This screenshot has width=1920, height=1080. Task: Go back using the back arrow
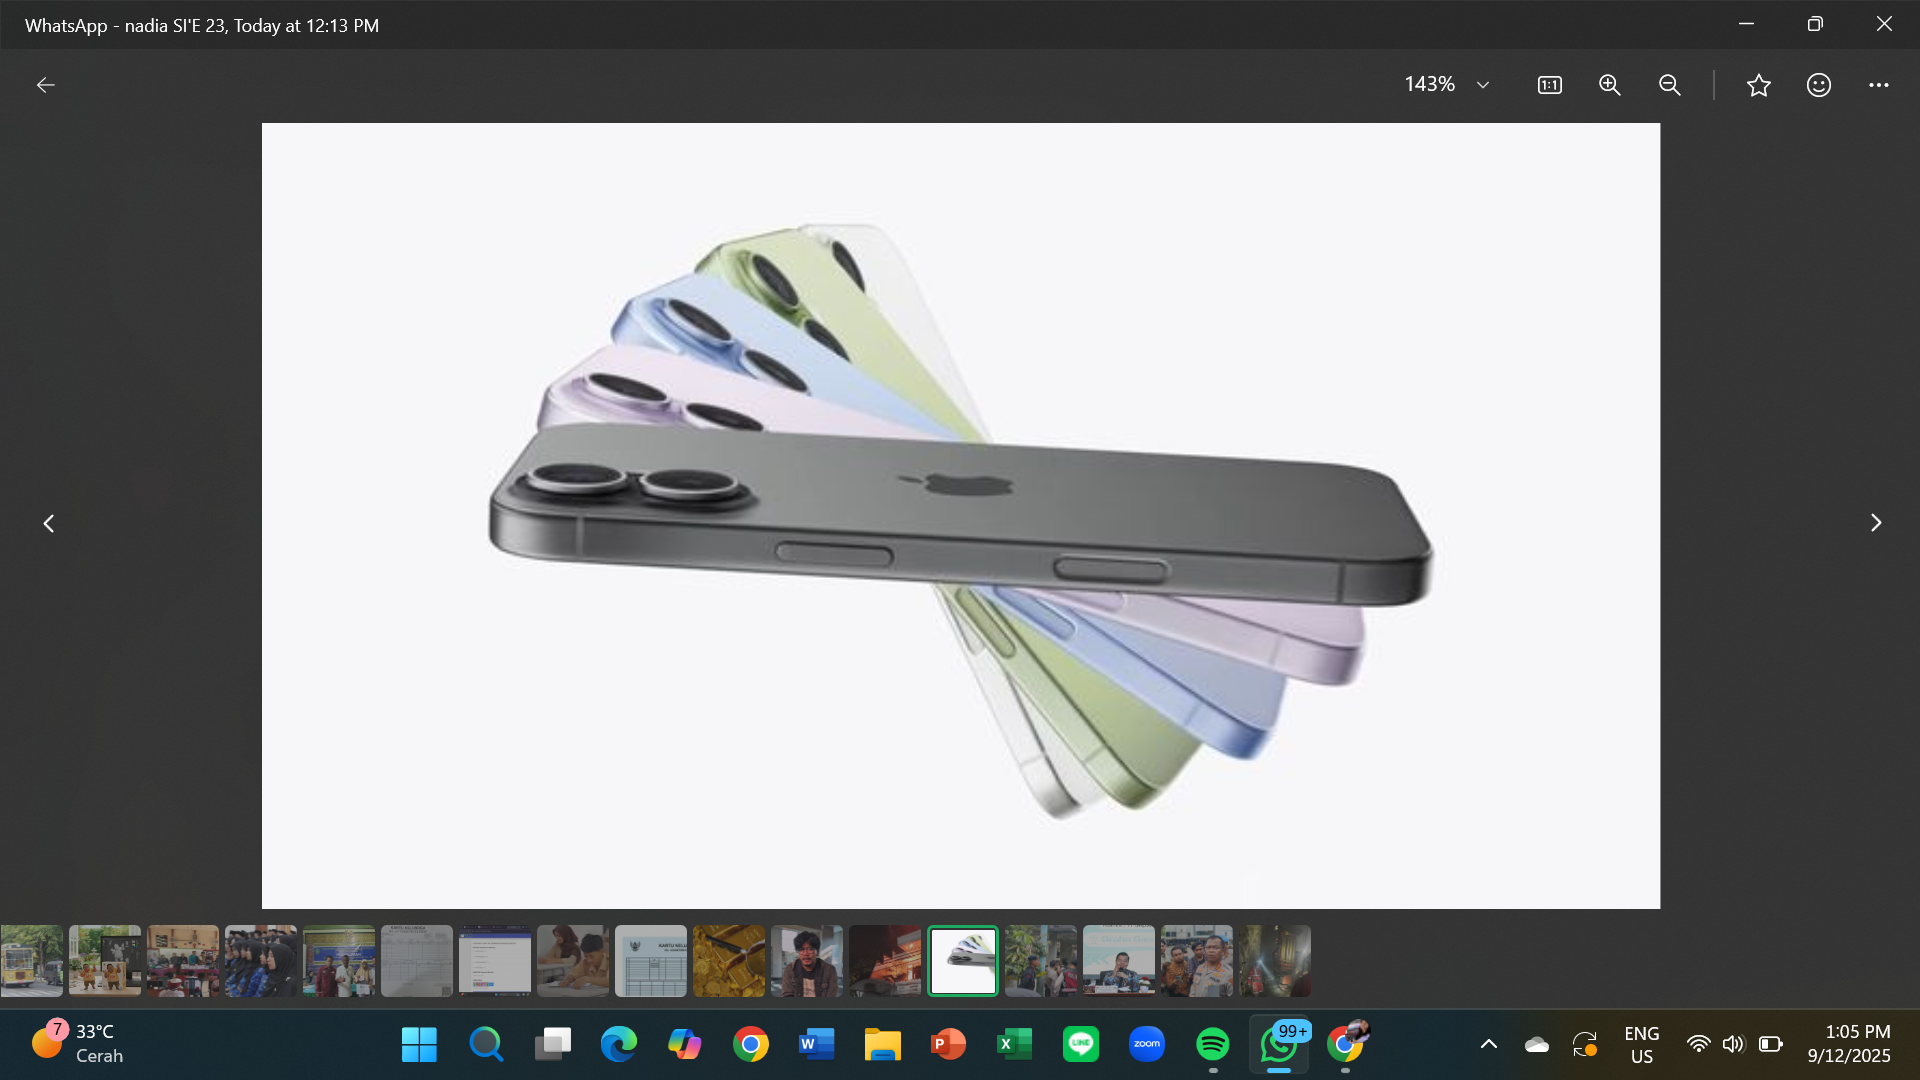[46, 85]
